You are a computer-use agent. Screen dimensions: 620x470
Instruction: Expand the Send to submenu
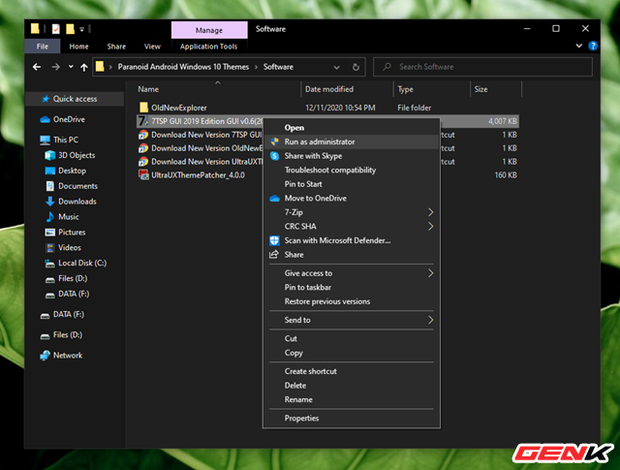click(x=431, y=320)
